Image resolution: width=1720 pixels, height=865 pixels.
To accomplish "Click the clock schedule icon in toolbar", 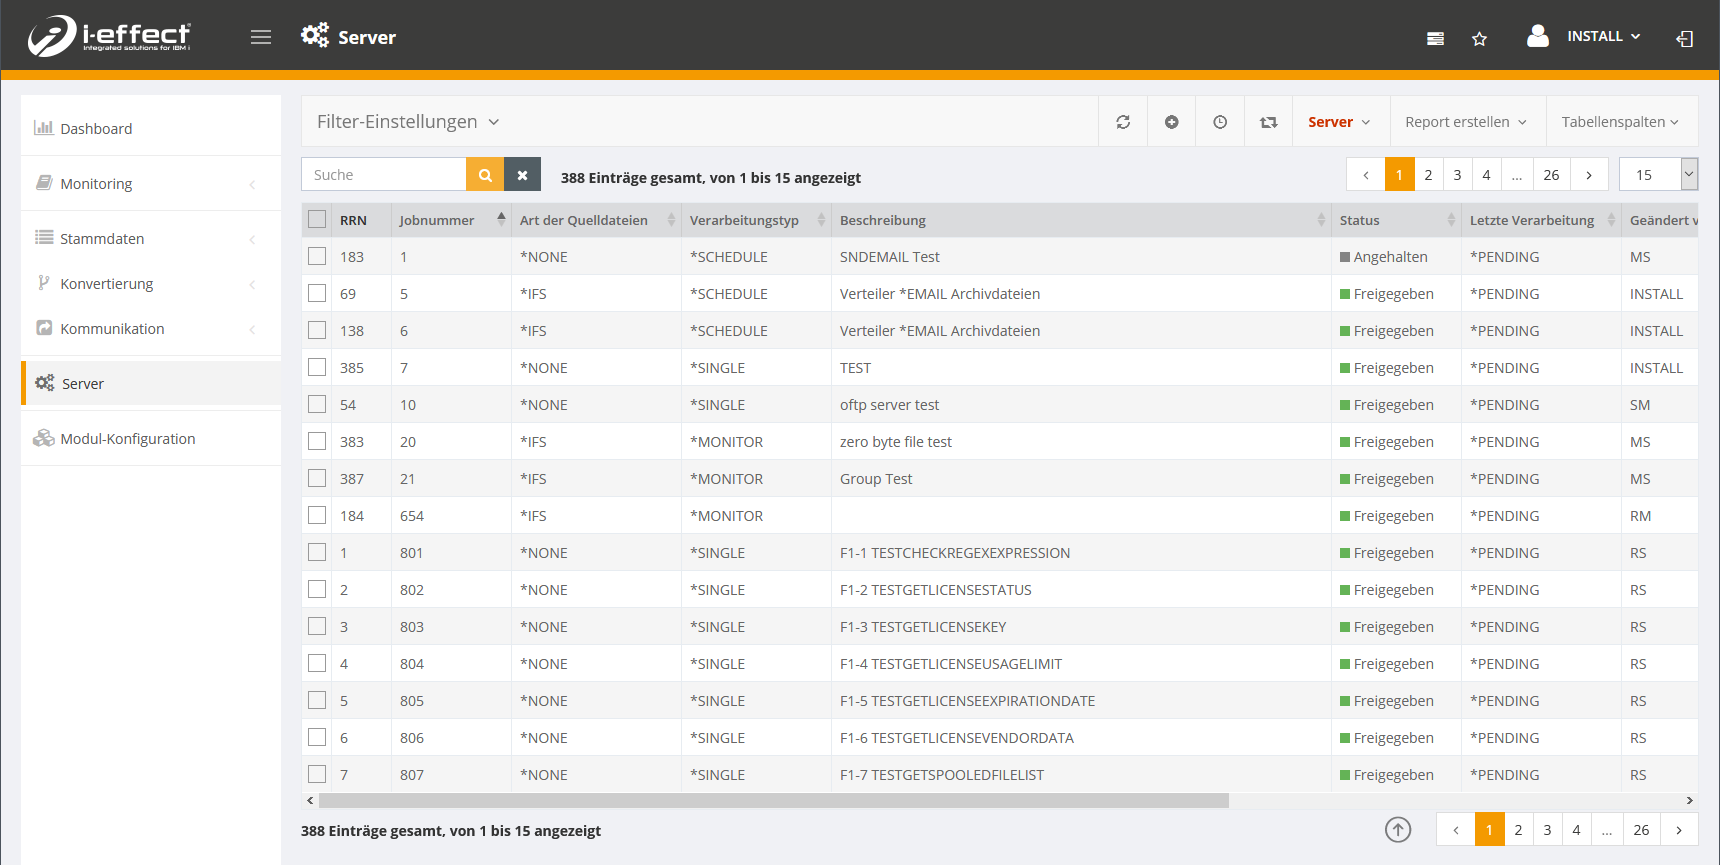I will pyautogui.click(x=1220, y=122).
